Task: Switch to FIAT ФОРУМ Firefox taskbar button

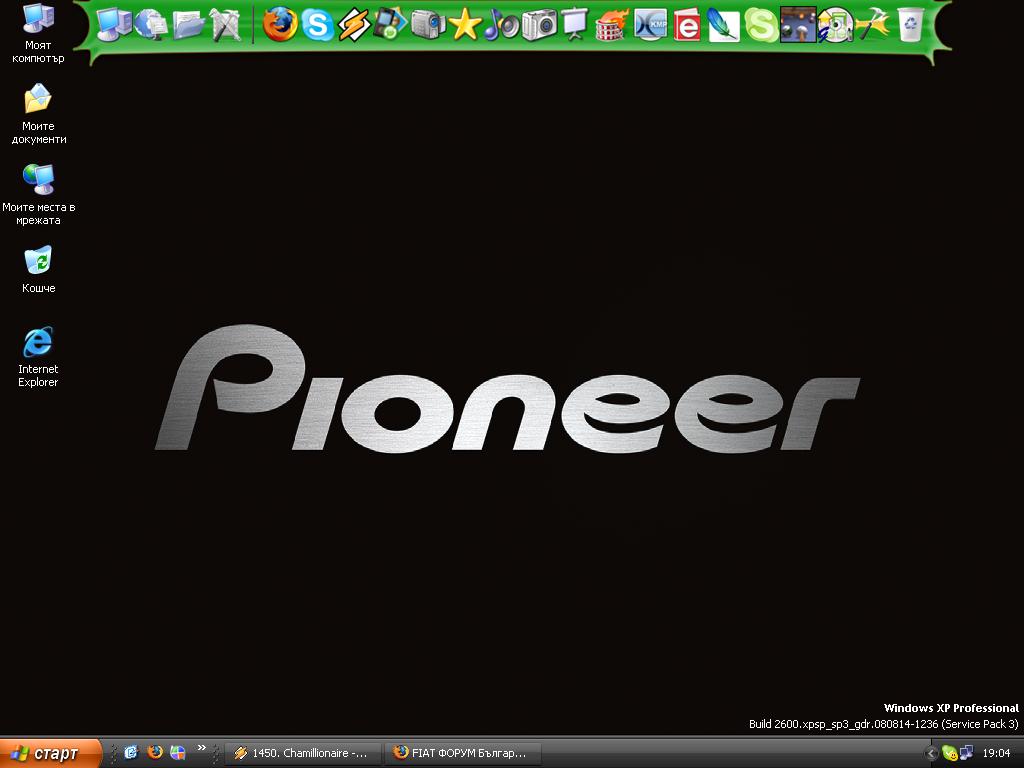Action: [x=464, y=753]
